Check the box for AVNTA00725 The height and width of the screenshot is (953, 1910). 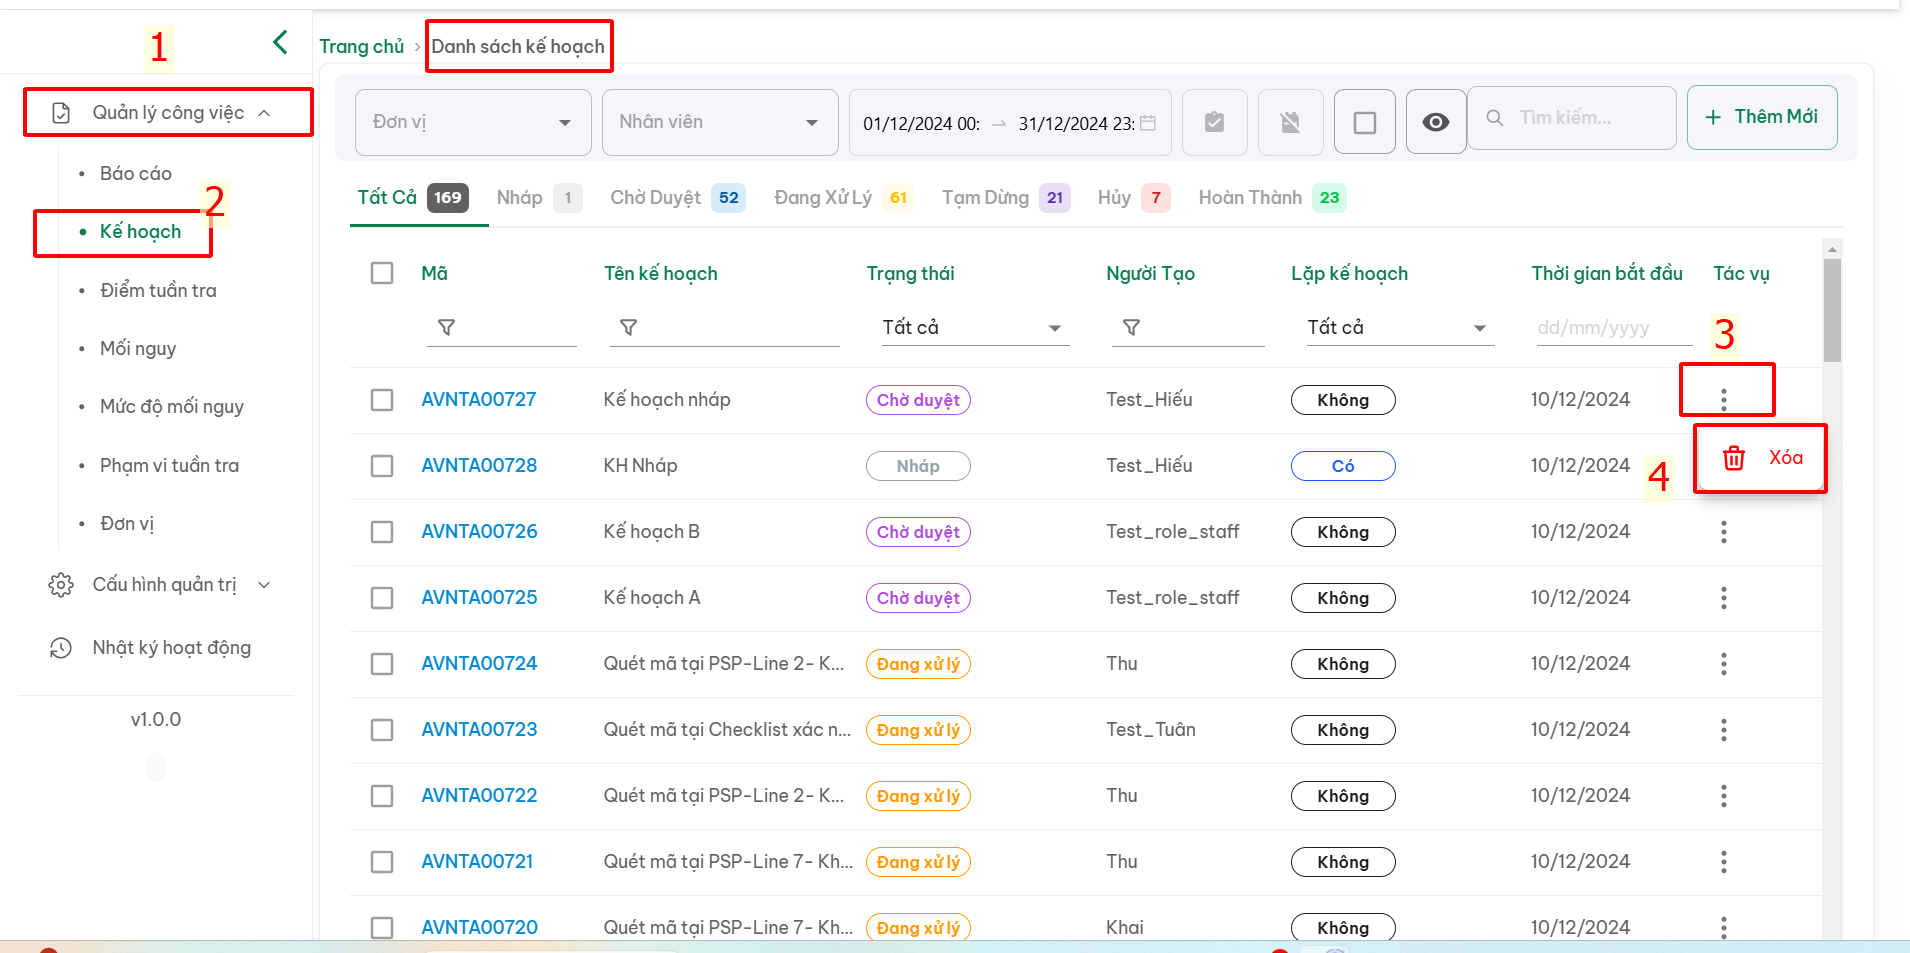382,598
